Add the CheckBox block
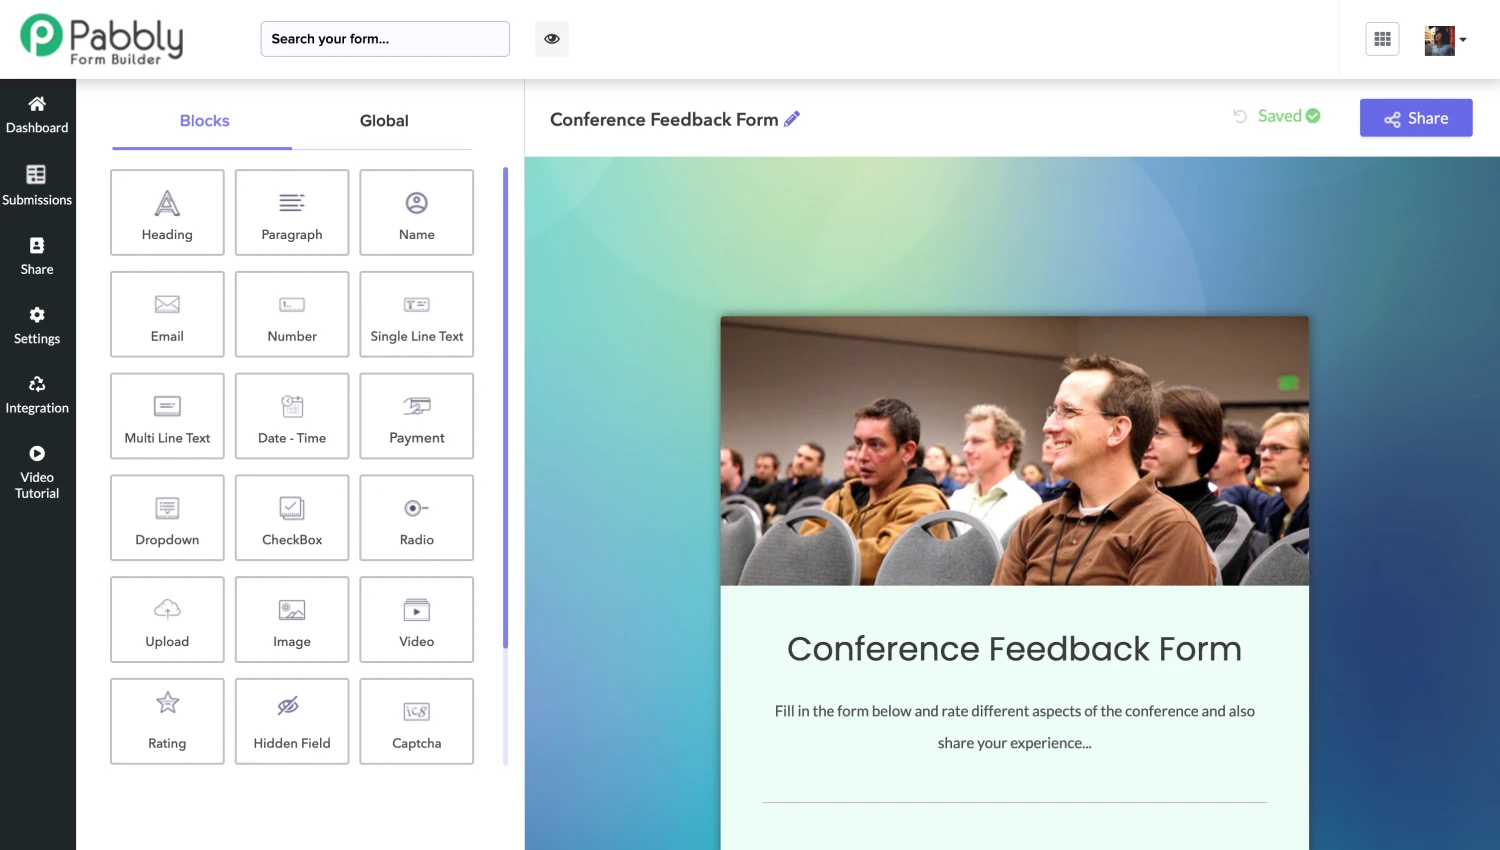 click(292, 518)
